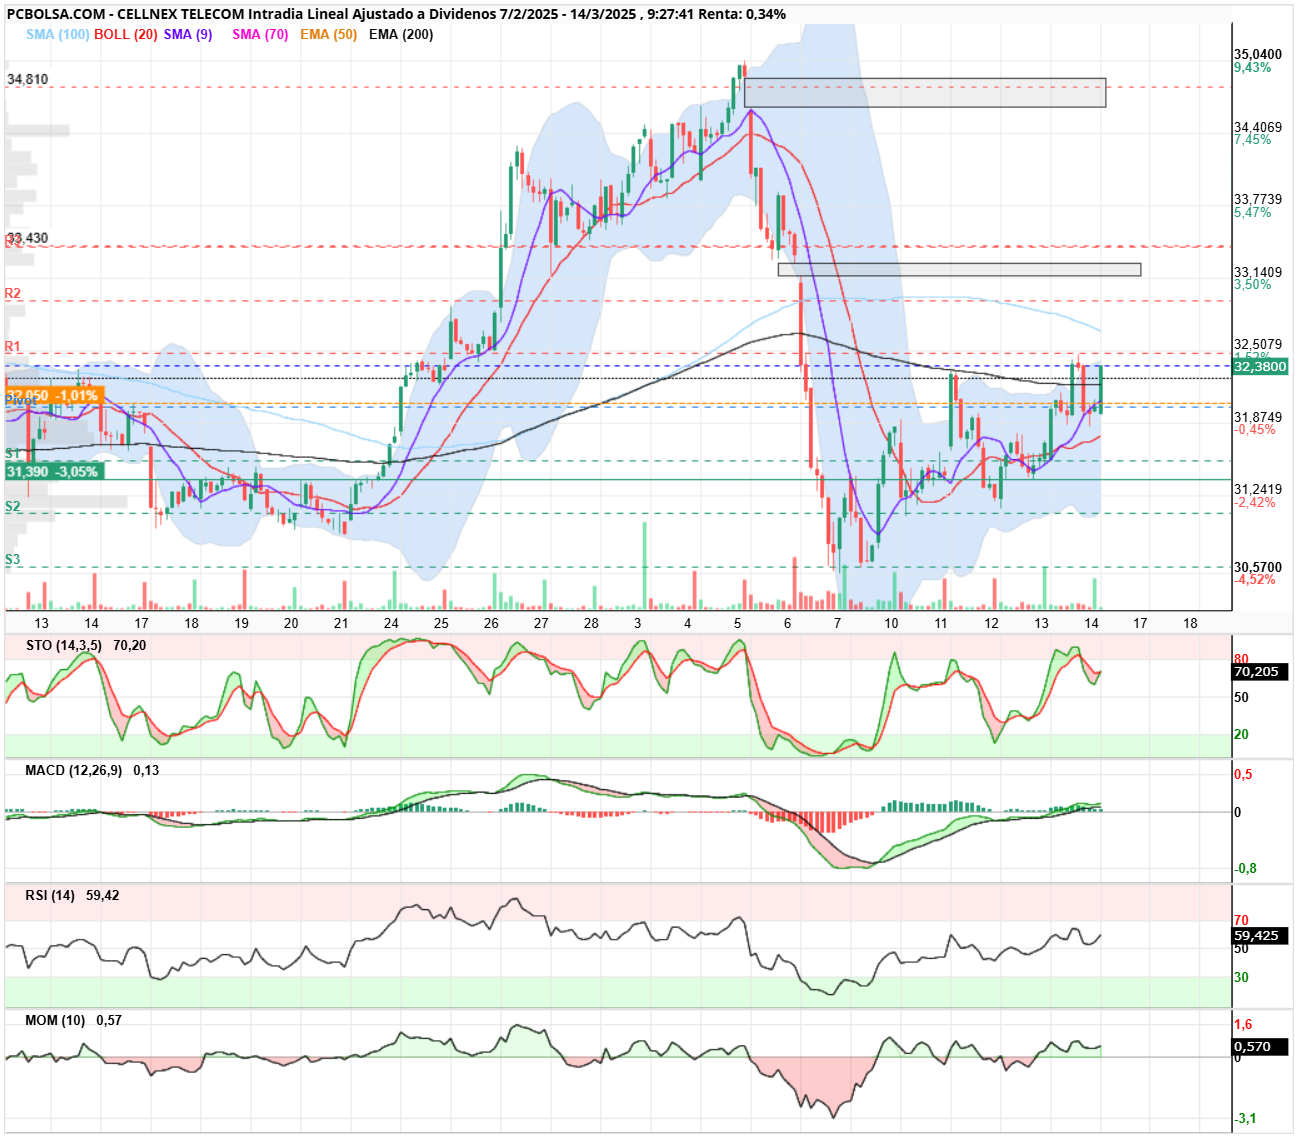Select the RSI value tag 59,425
Image resolution: width=1298 pixels, height=1138 pixels.
(x=1260, y=936)
